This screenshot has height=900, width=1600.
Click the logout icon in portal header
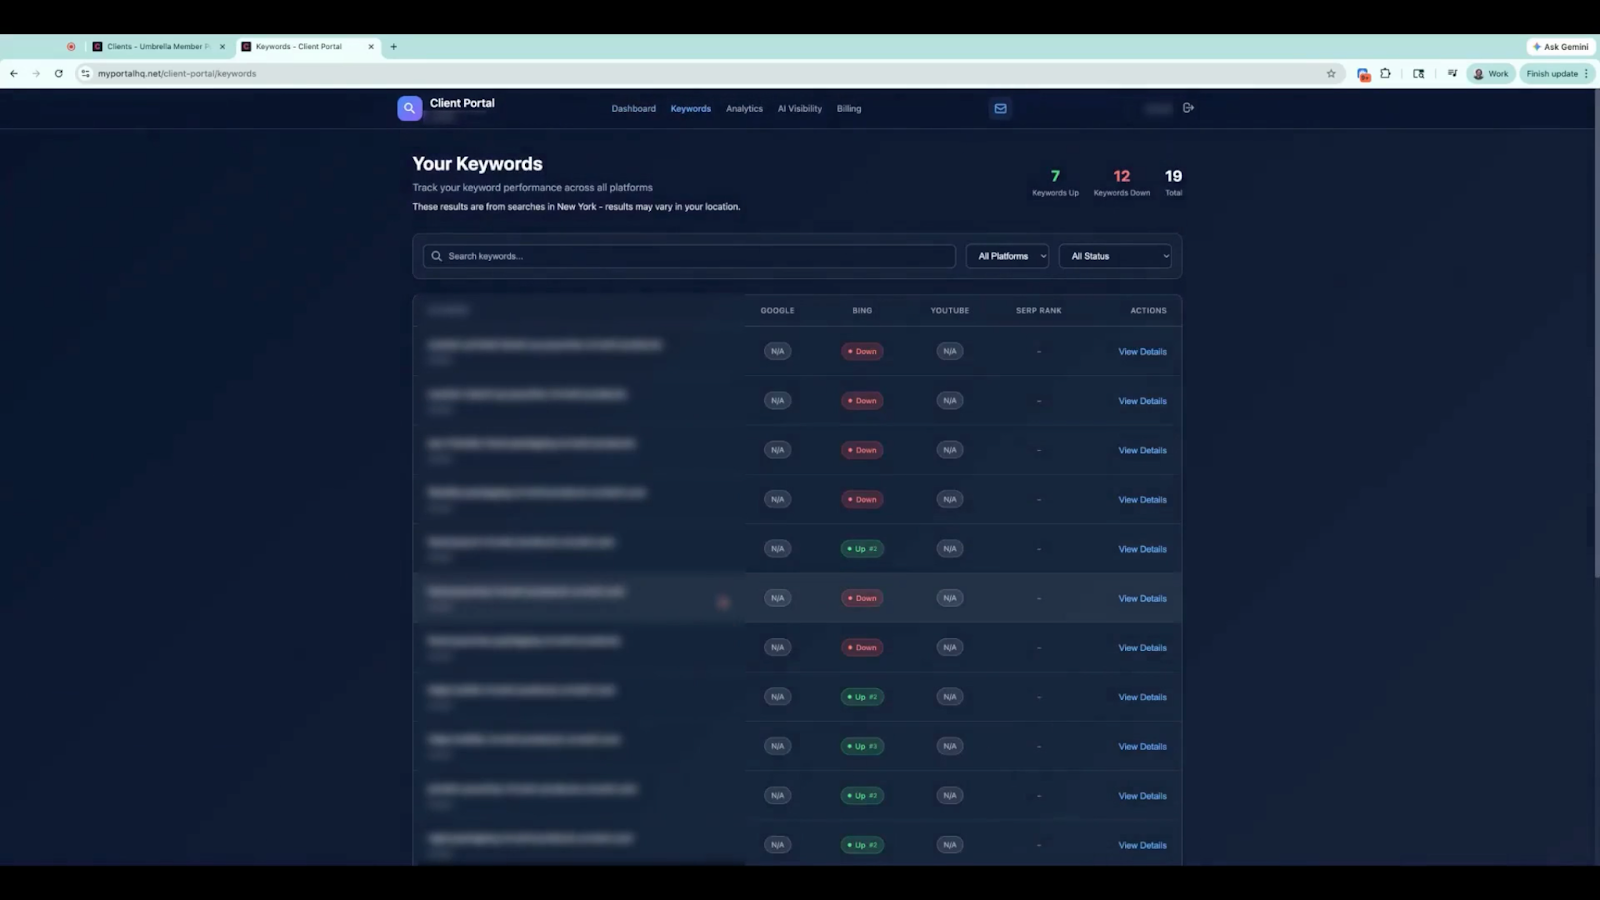[1188, 108]
